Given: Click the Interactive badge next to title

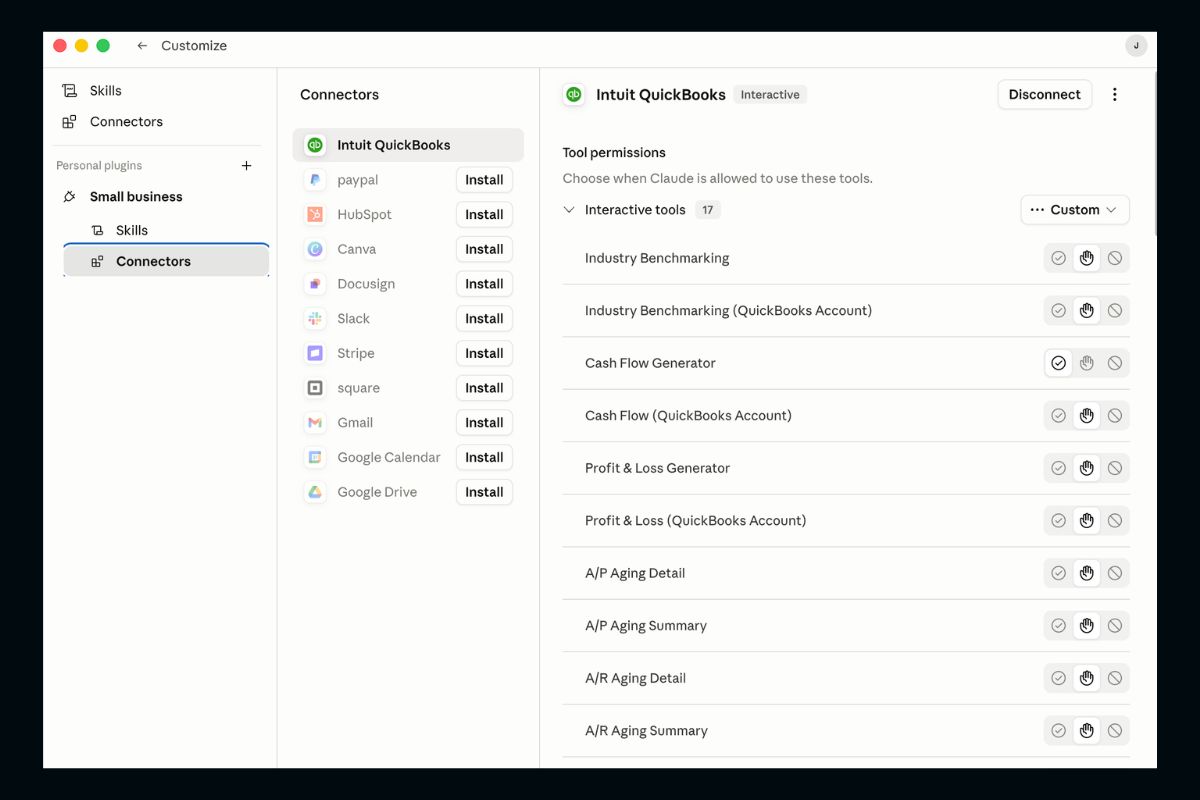Looking at the screenshot, I should point(770,95).
